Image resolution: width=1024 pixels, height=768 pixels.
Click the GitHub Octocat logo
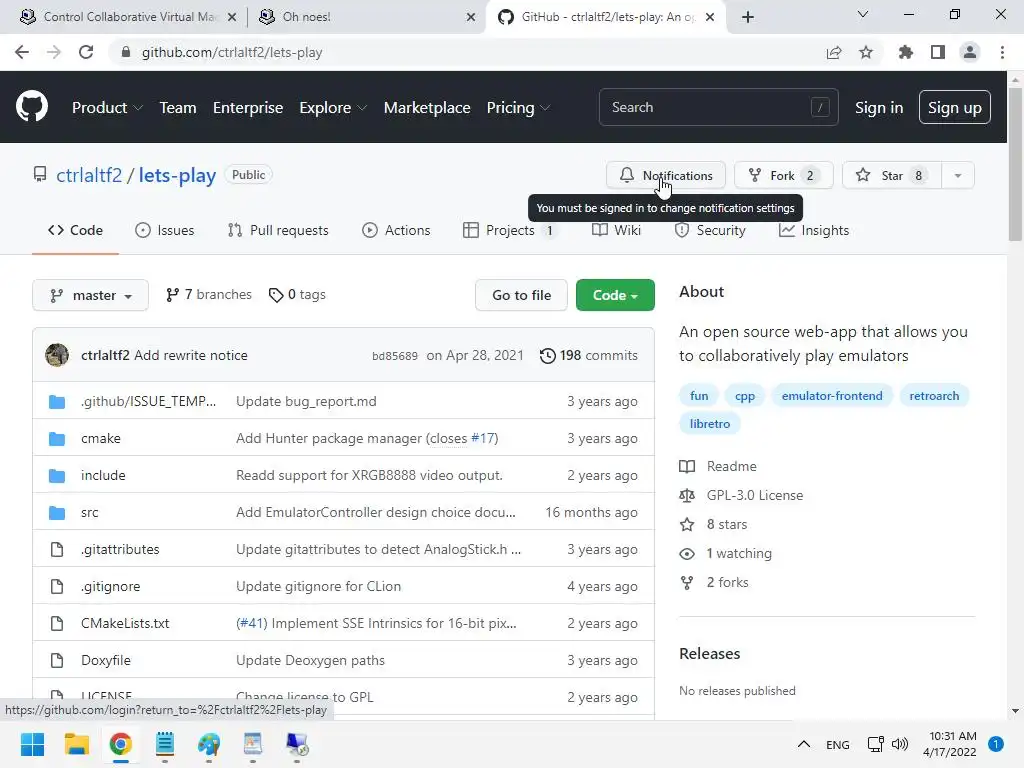pos(32,107)
